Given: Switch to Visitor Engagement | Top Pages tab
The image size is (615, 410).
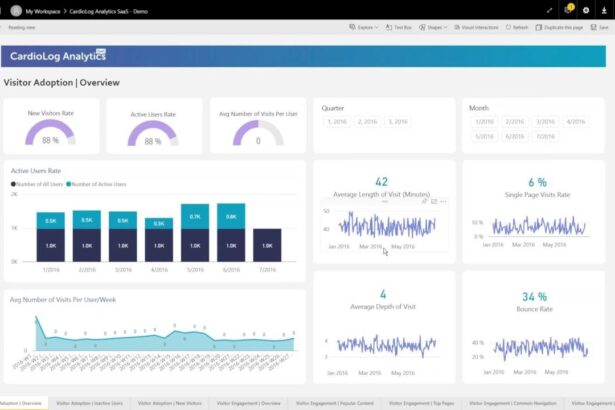Looking at the screenshot, I should click(422, 403).
